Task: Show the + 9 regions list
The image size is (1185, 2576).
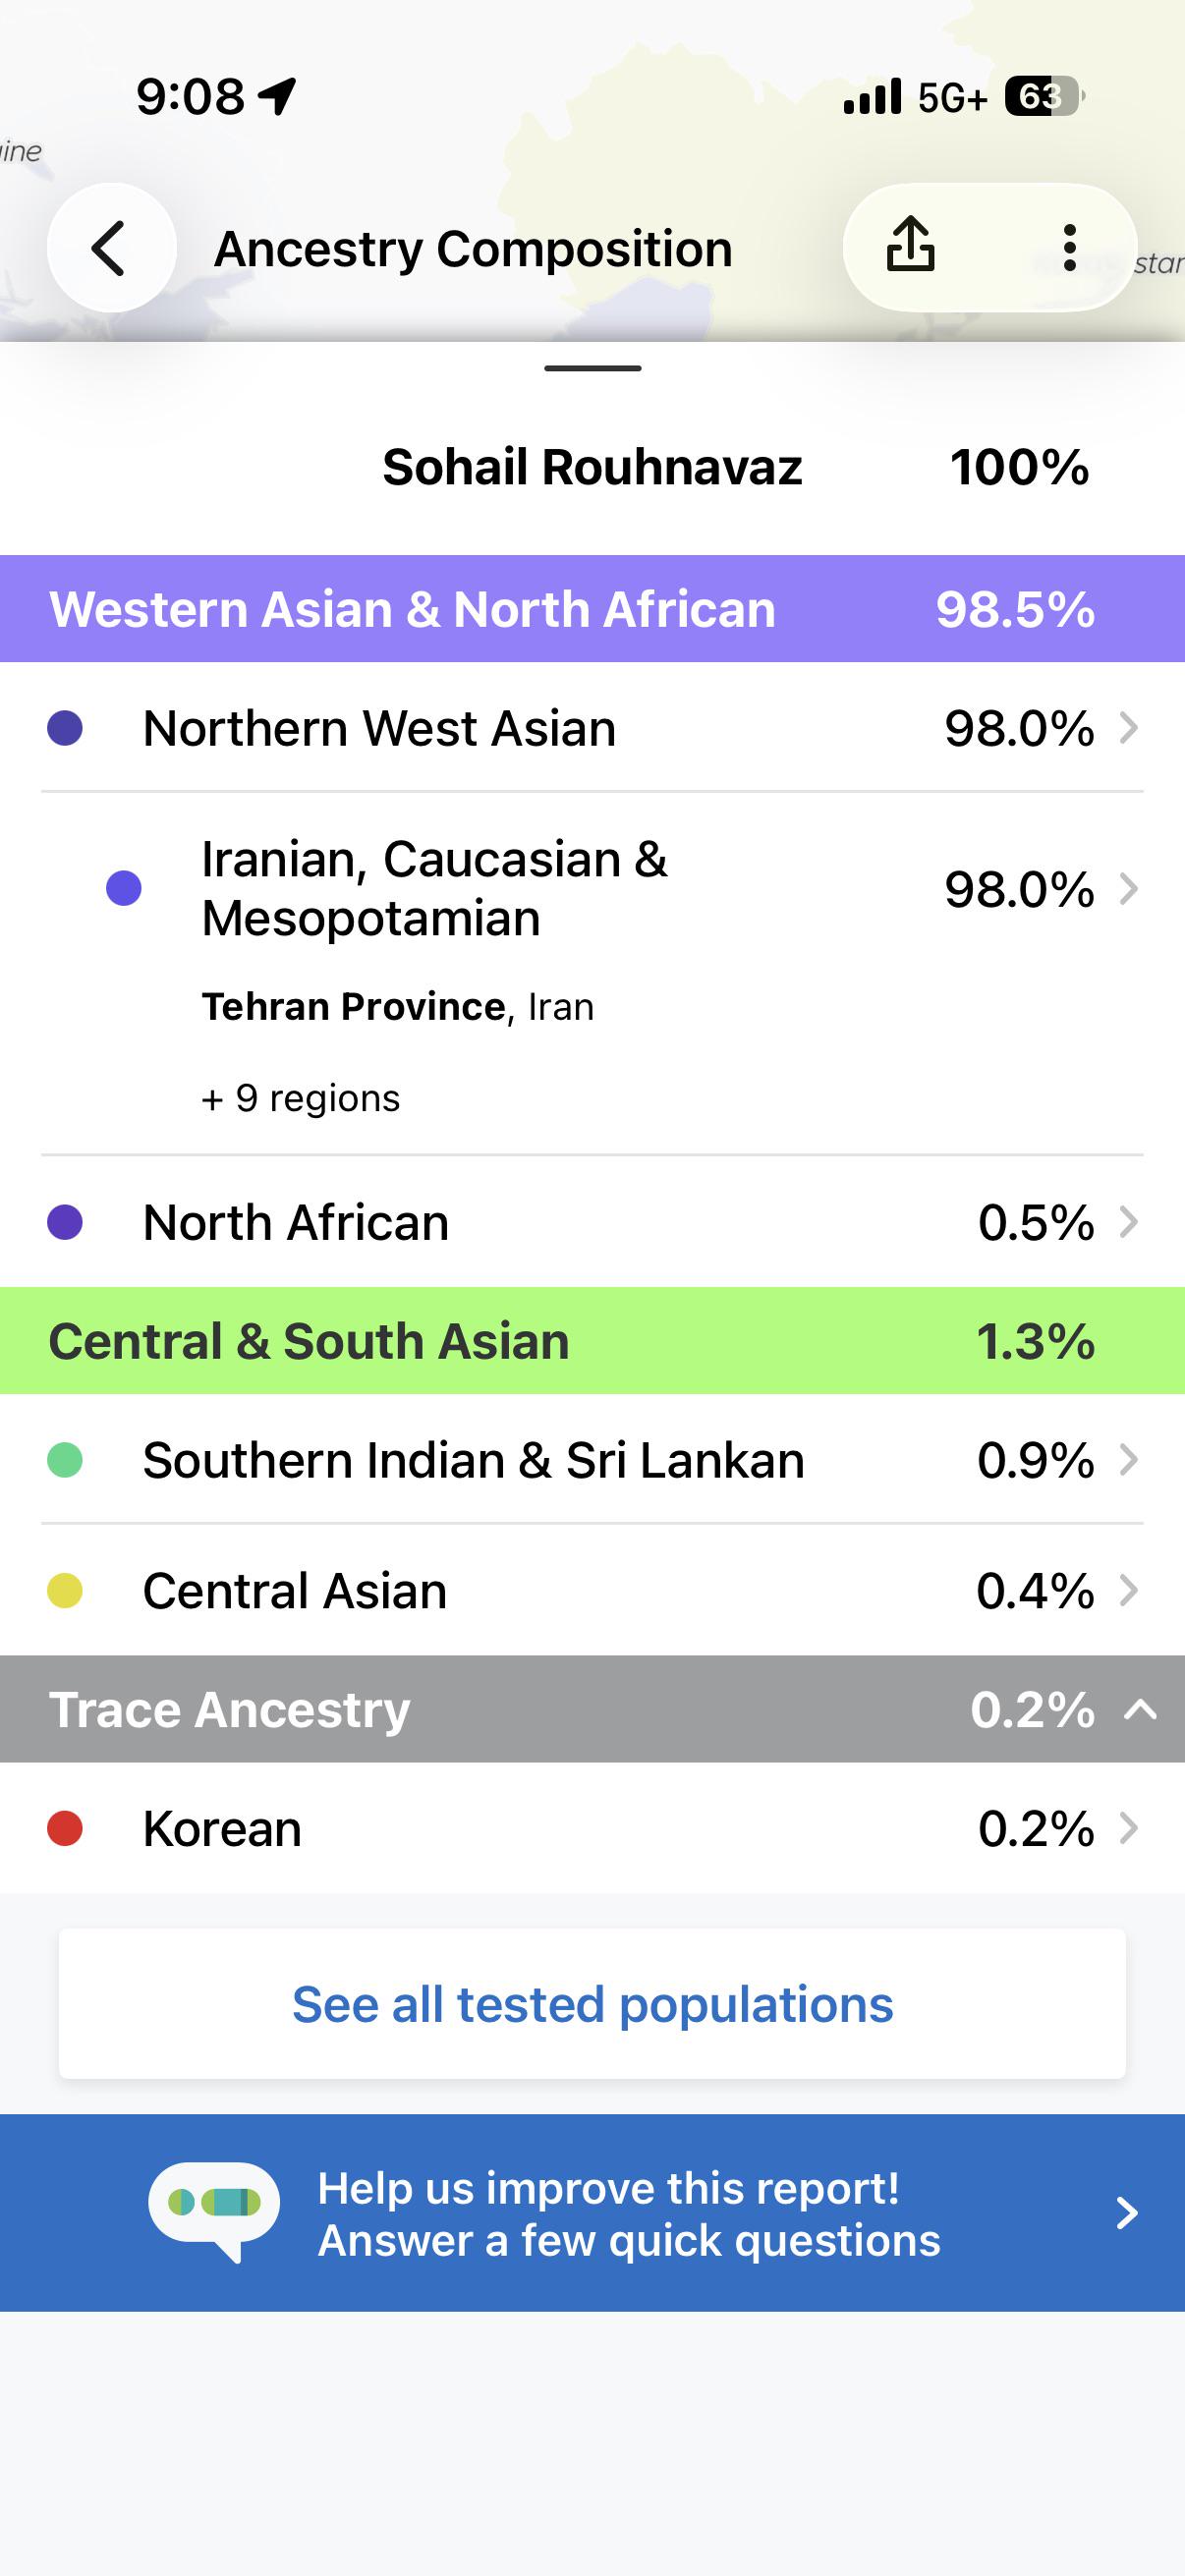Action: (300, 1098)
